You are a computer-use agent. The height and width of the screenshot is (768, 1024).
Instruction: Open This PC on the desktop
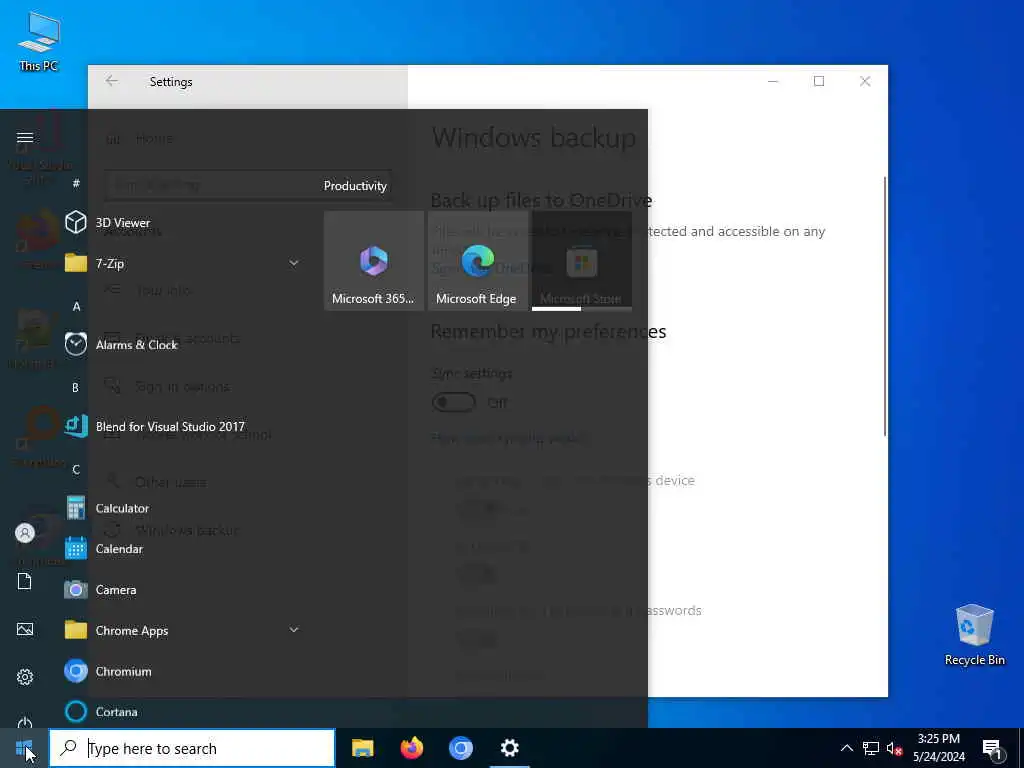coord(39,42)
